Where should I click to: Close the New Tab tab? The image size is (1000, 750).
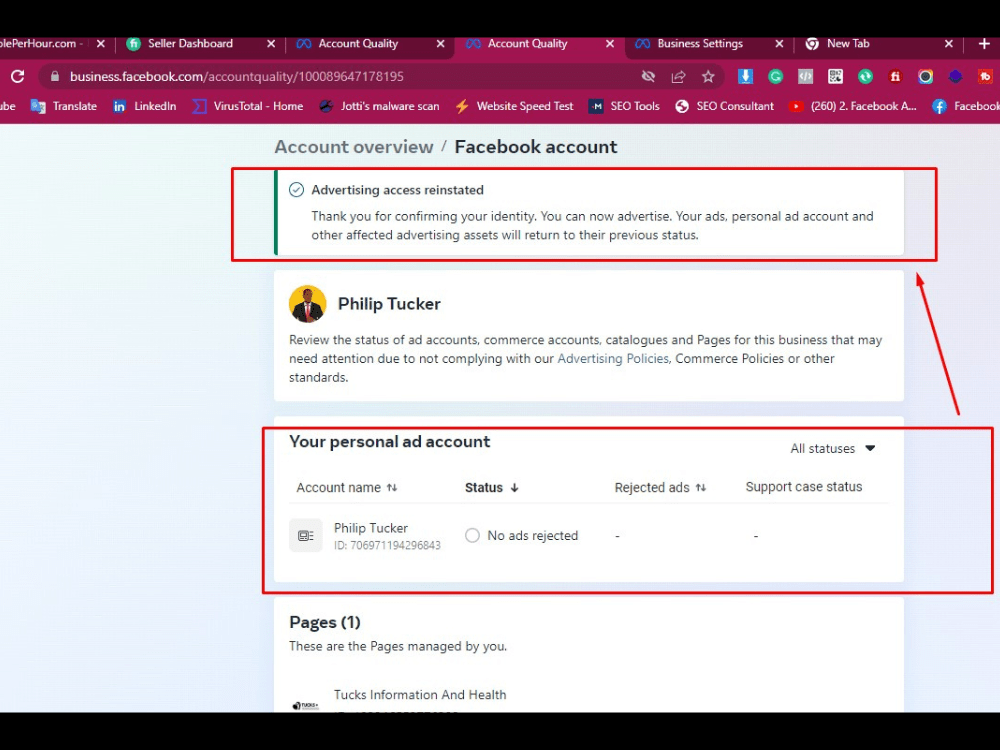(948, 43)
